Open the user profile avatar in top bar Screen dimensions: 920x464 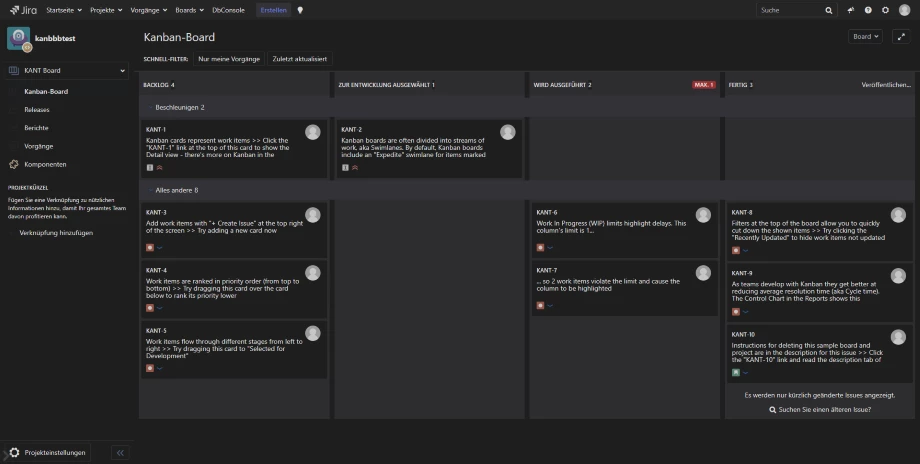coord(904,10)
